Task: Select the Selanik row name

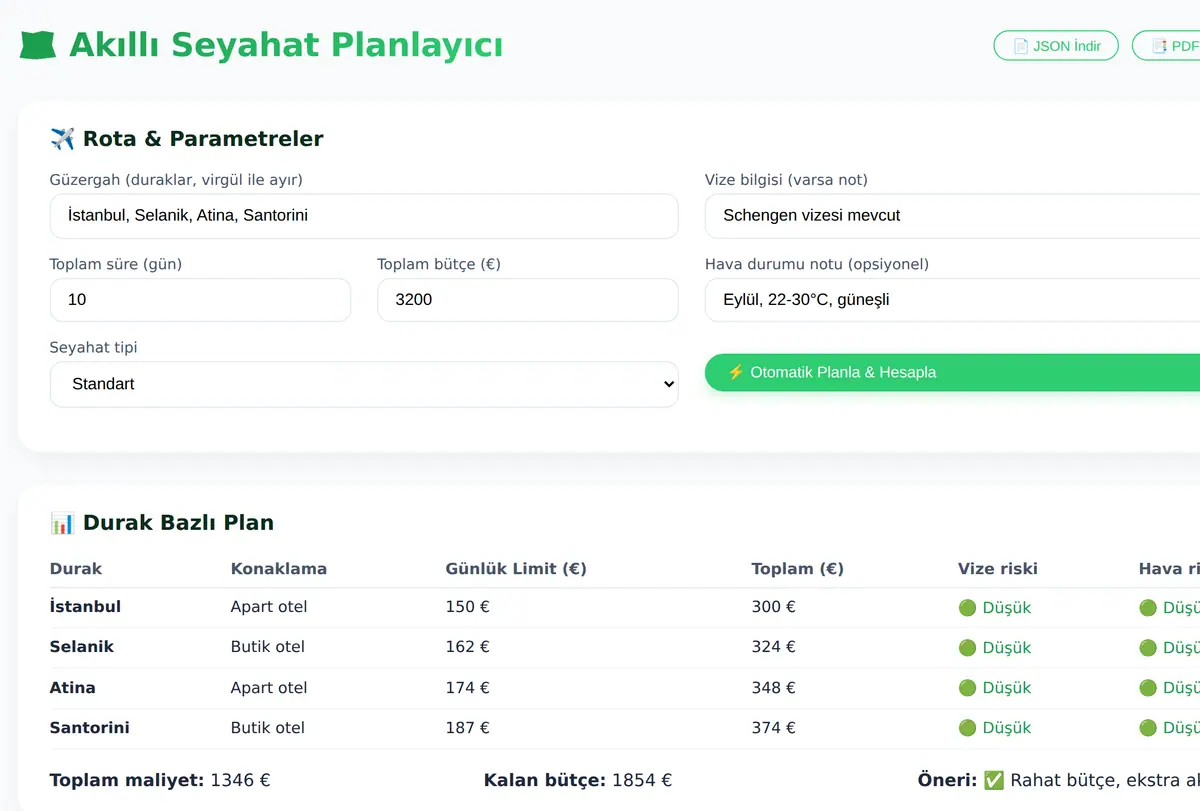Action: [82, 647]
